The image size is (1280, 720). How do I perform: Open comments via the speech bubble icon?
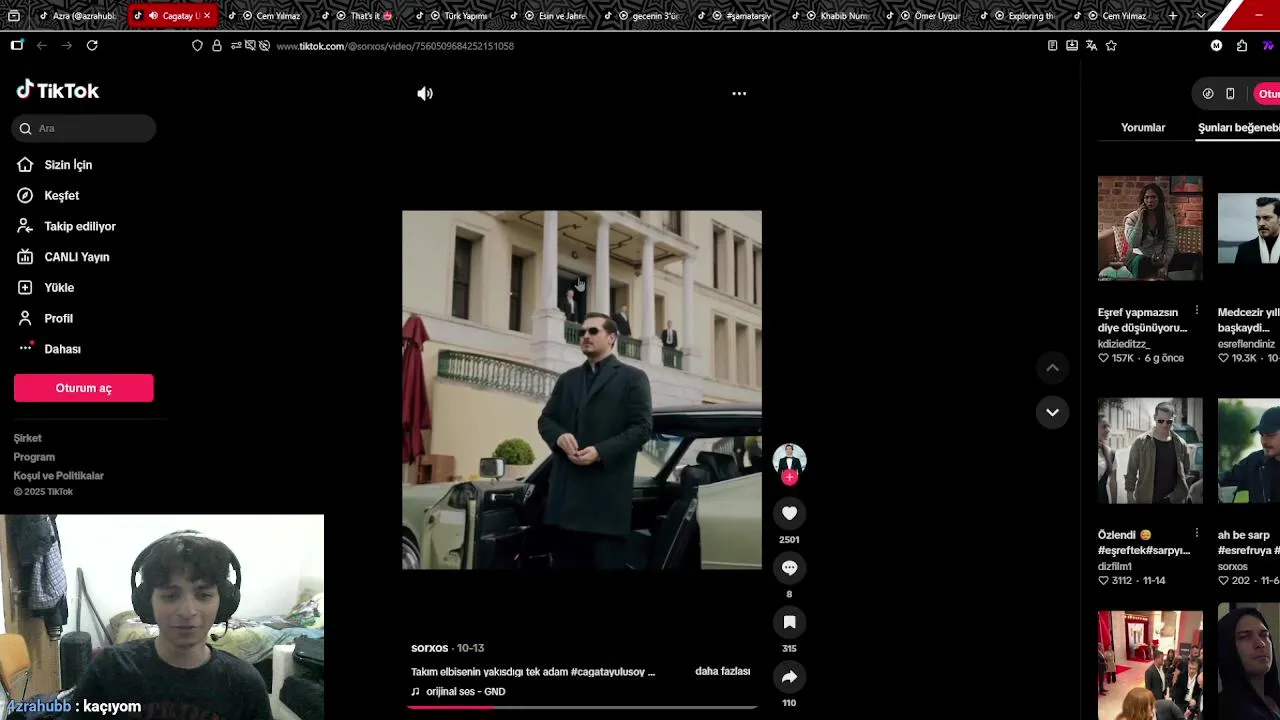(789, 568)
